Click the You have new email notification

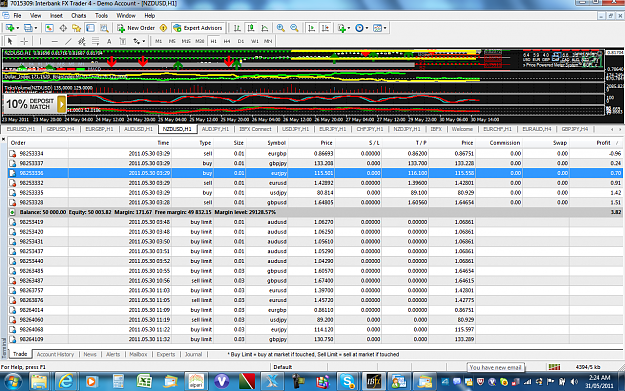(495, 367)
